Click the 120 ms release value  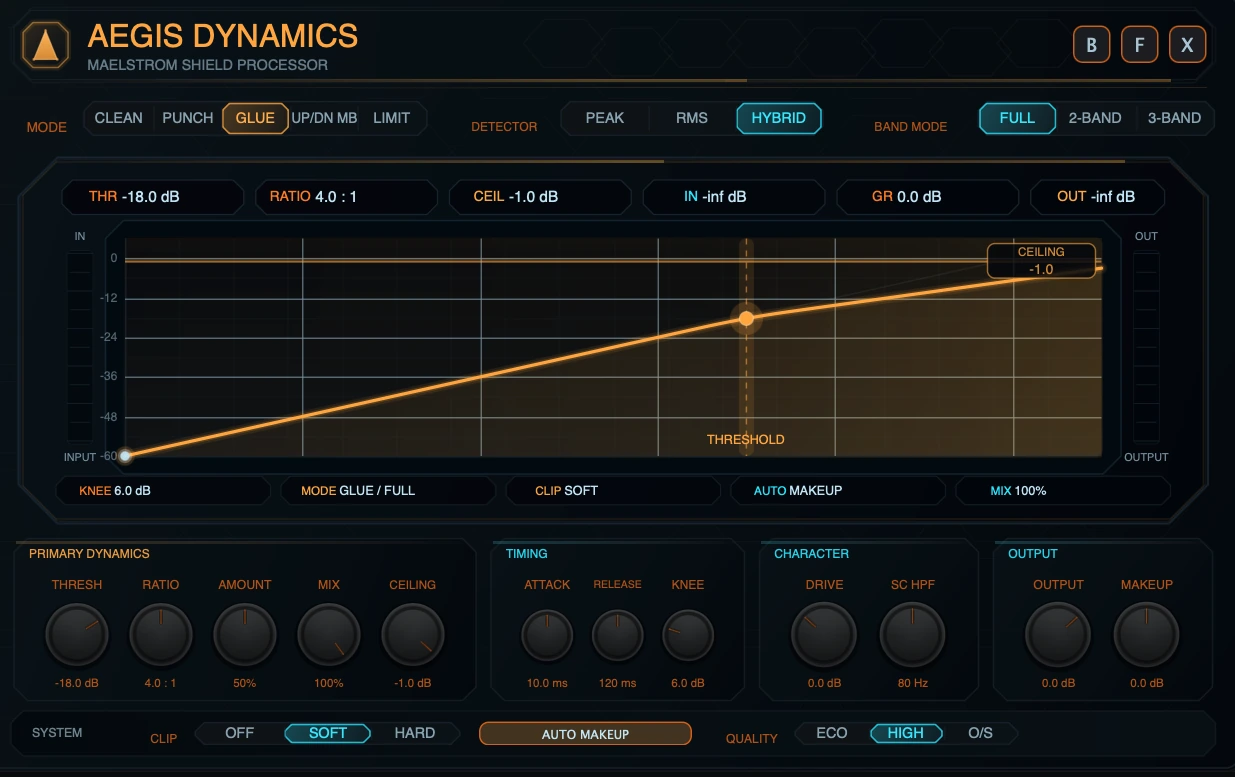pyautogui.click(x=618, y=683)
